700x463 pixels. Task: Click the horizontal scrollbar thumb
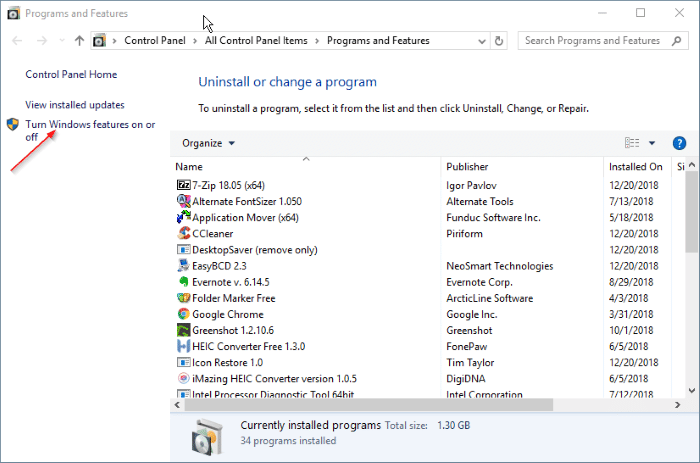(369, 405)
